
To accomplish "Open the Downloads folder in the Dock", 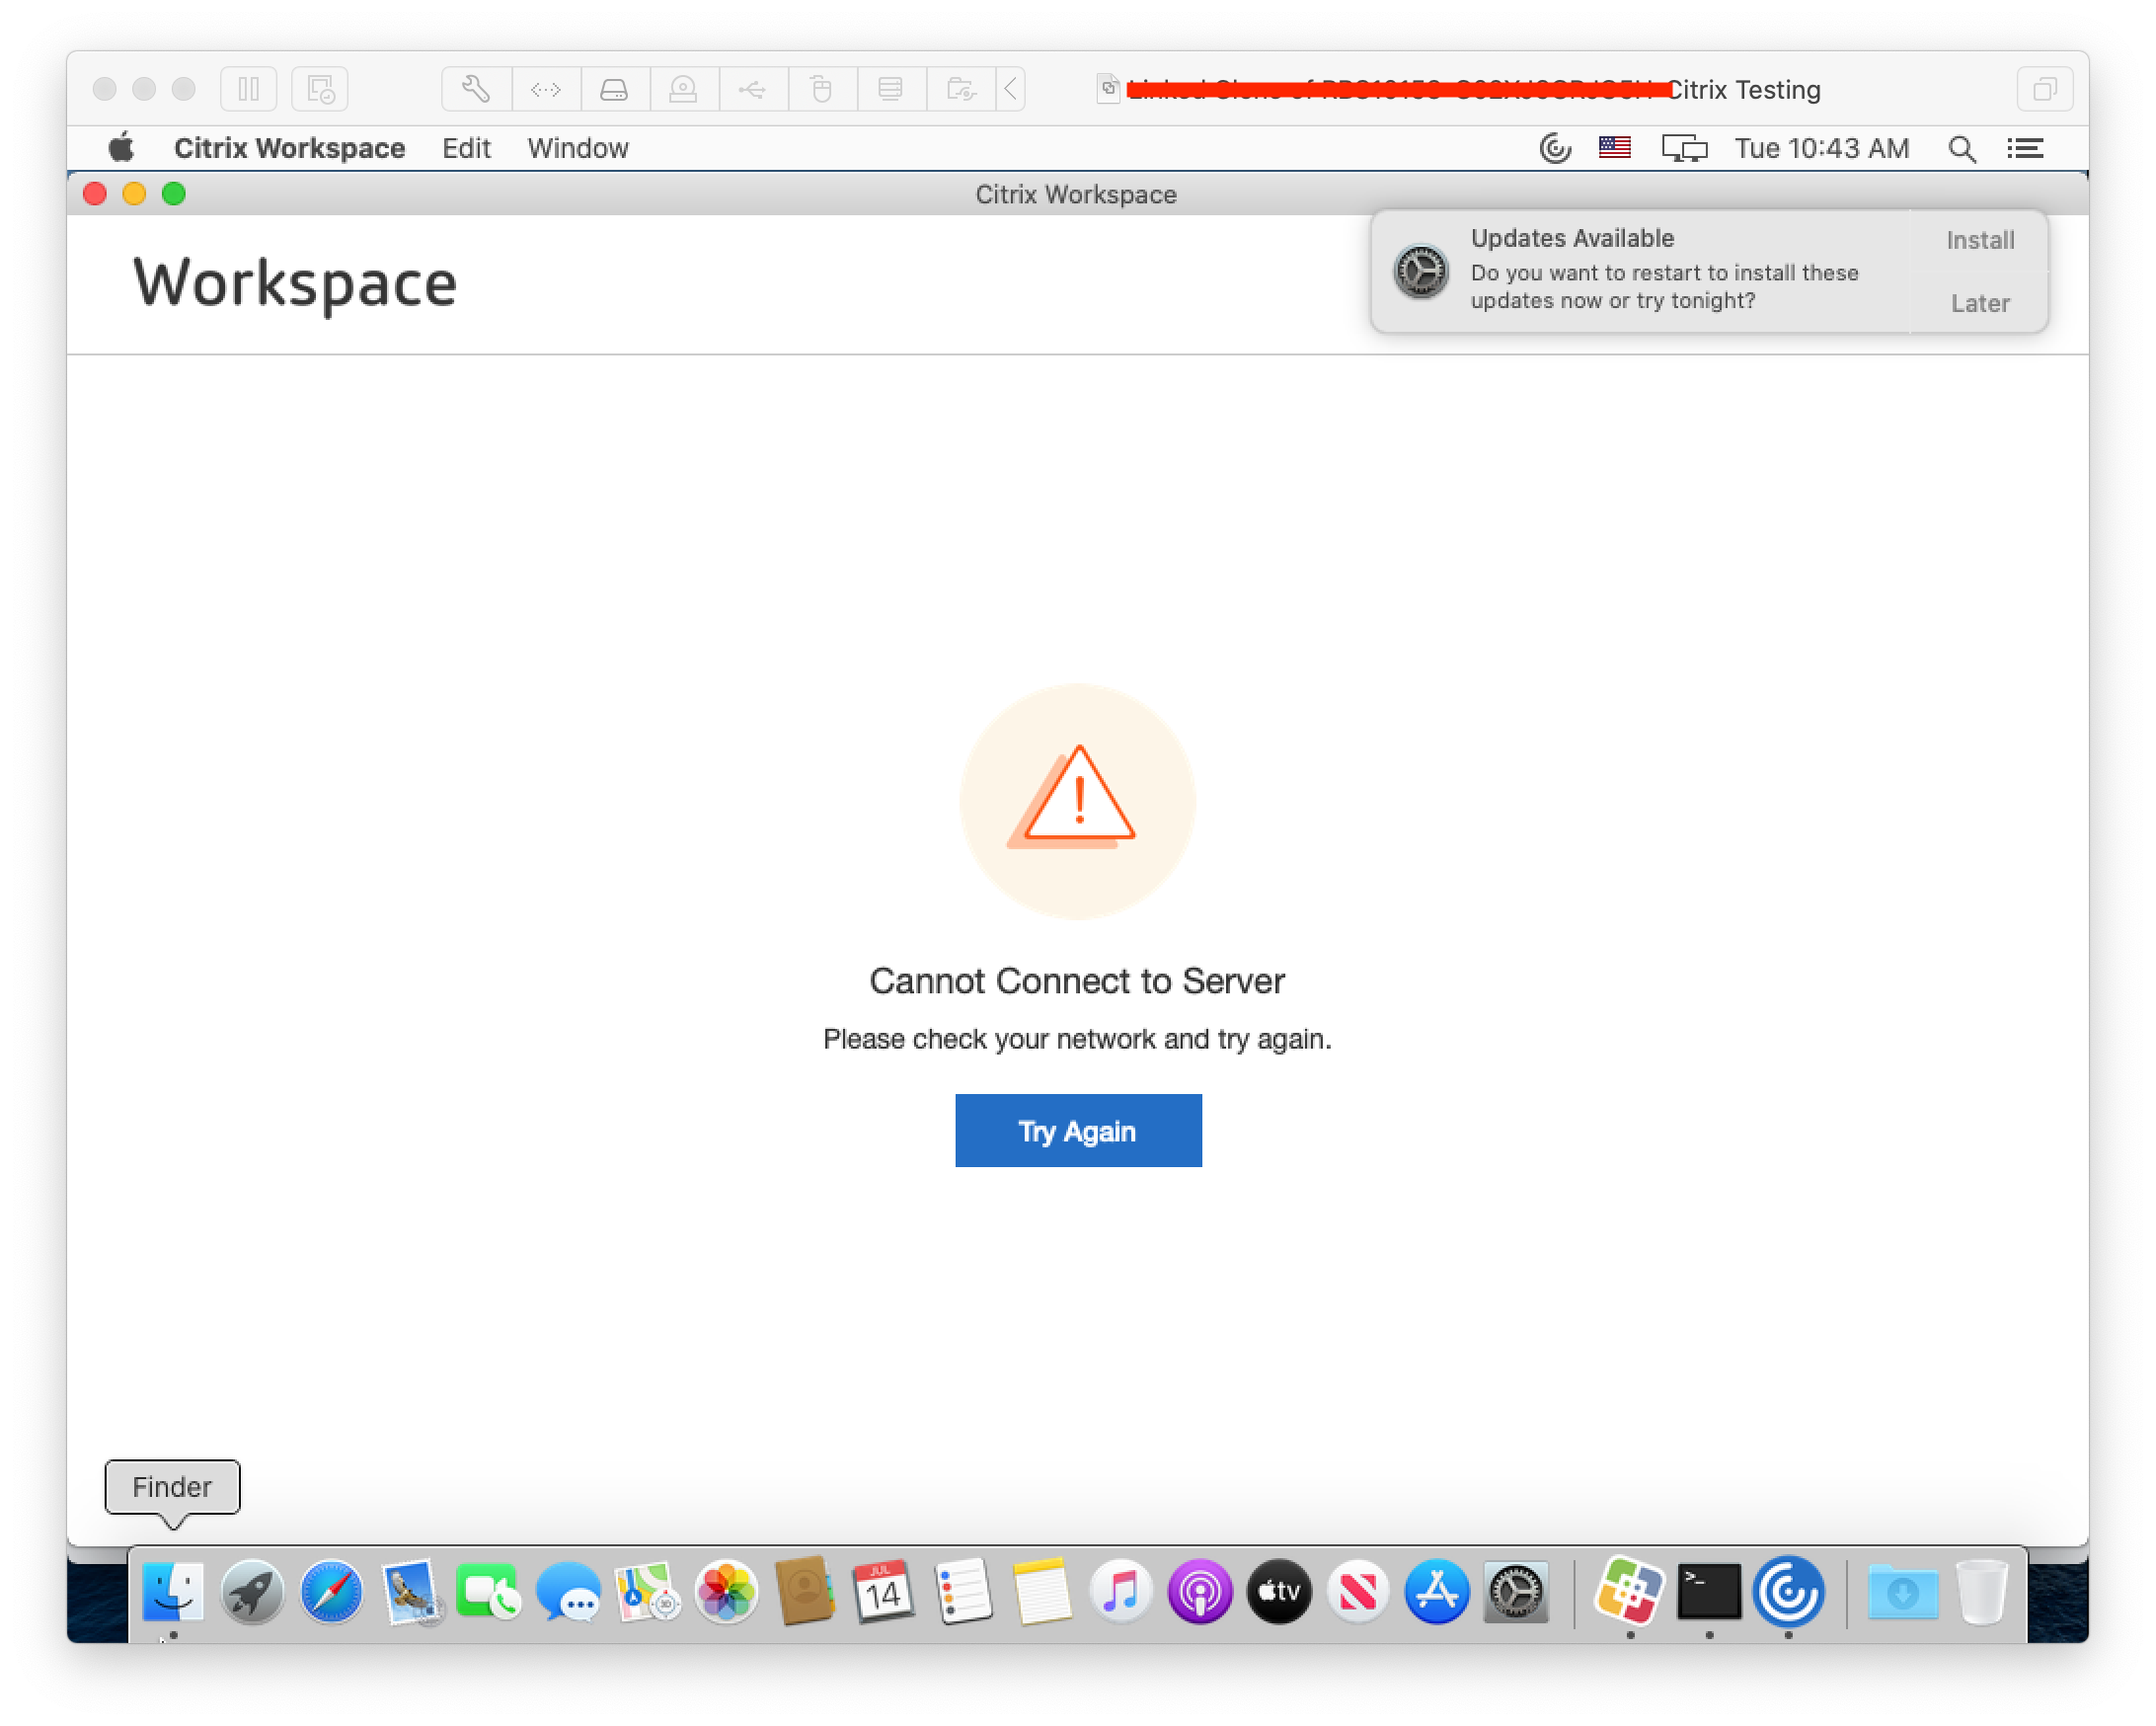I will click(1902, 1590).
